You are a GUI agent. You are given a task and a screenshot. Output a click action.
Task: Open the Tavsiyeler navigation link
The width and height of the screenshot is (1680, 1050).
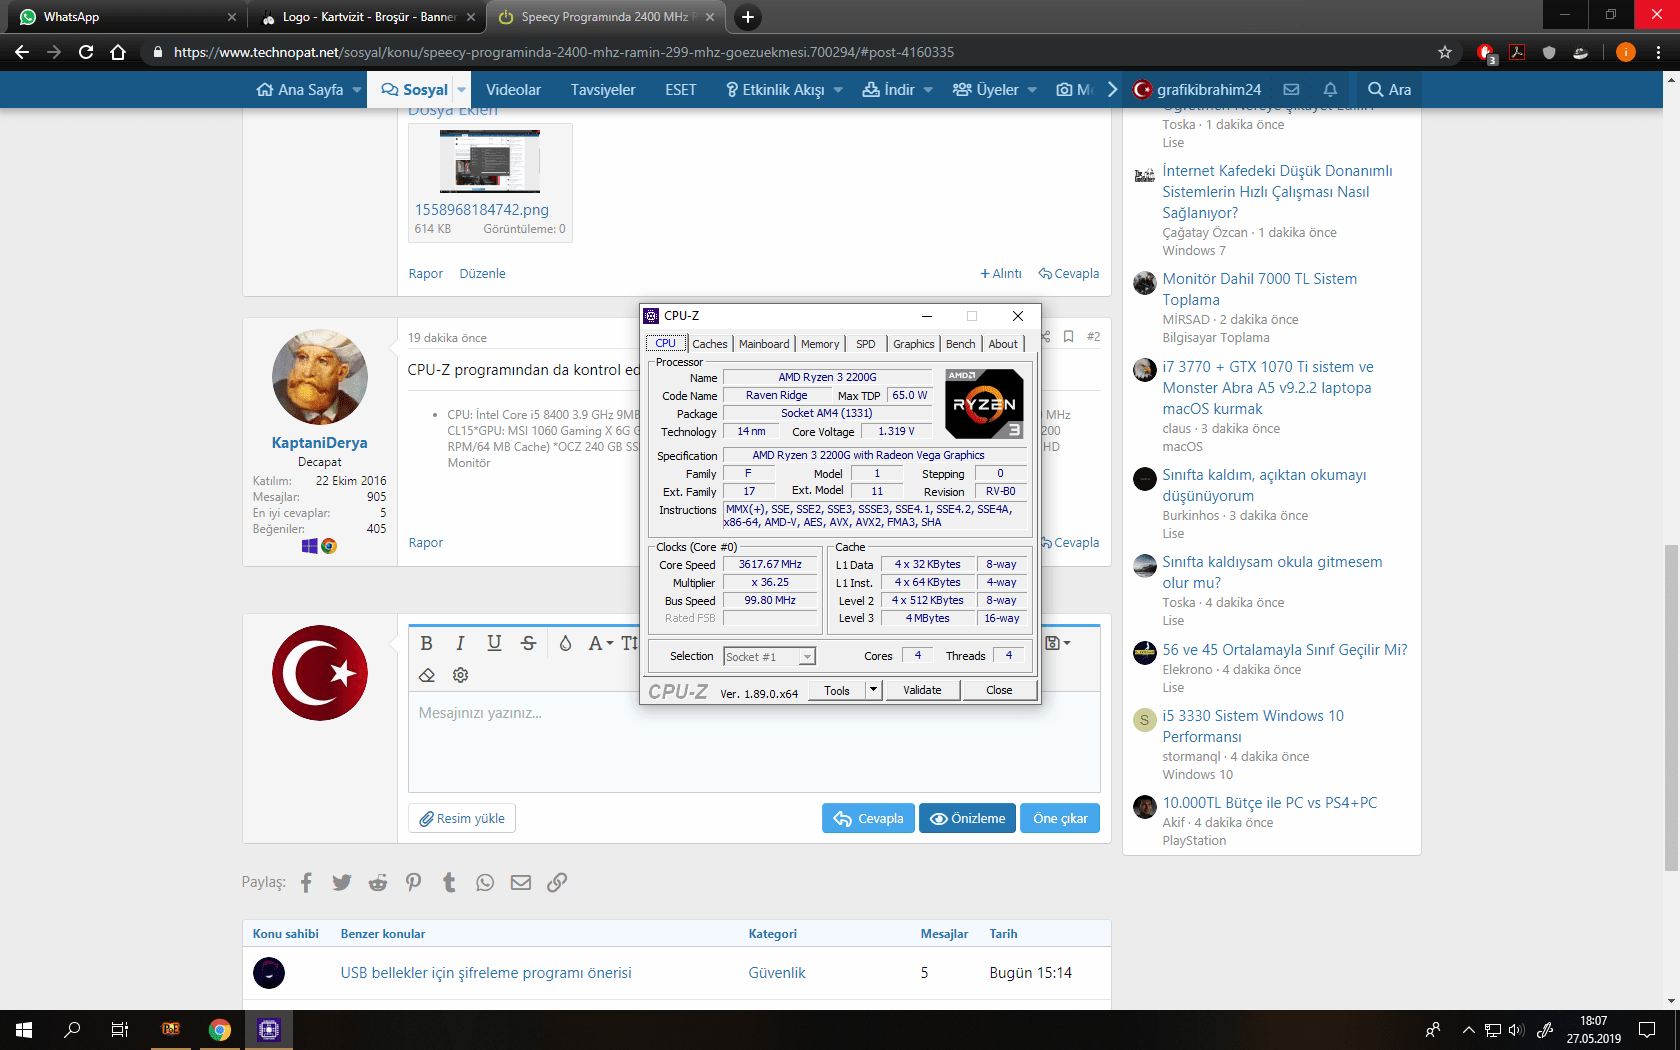[603, 90]
